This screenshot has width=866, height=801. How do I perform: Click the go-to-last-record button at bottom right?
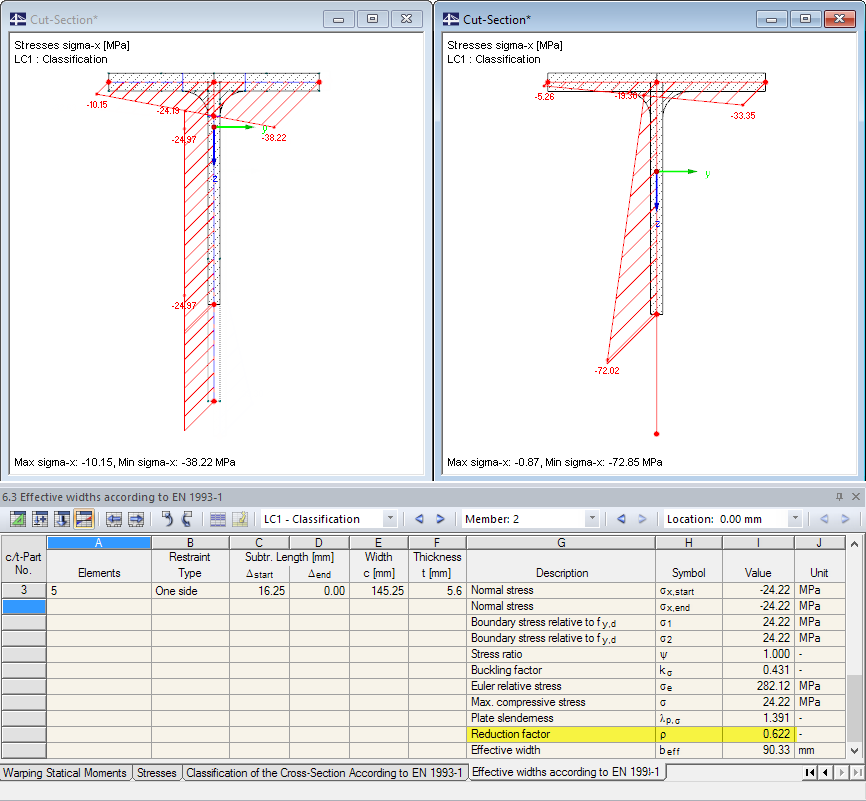(x=857, y=772)
